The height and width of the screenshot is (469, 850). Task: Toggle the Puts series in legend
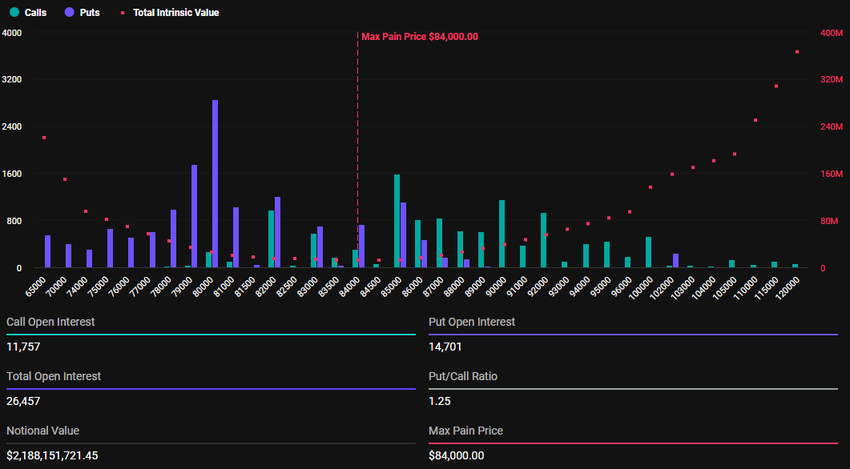click(86, 13)
